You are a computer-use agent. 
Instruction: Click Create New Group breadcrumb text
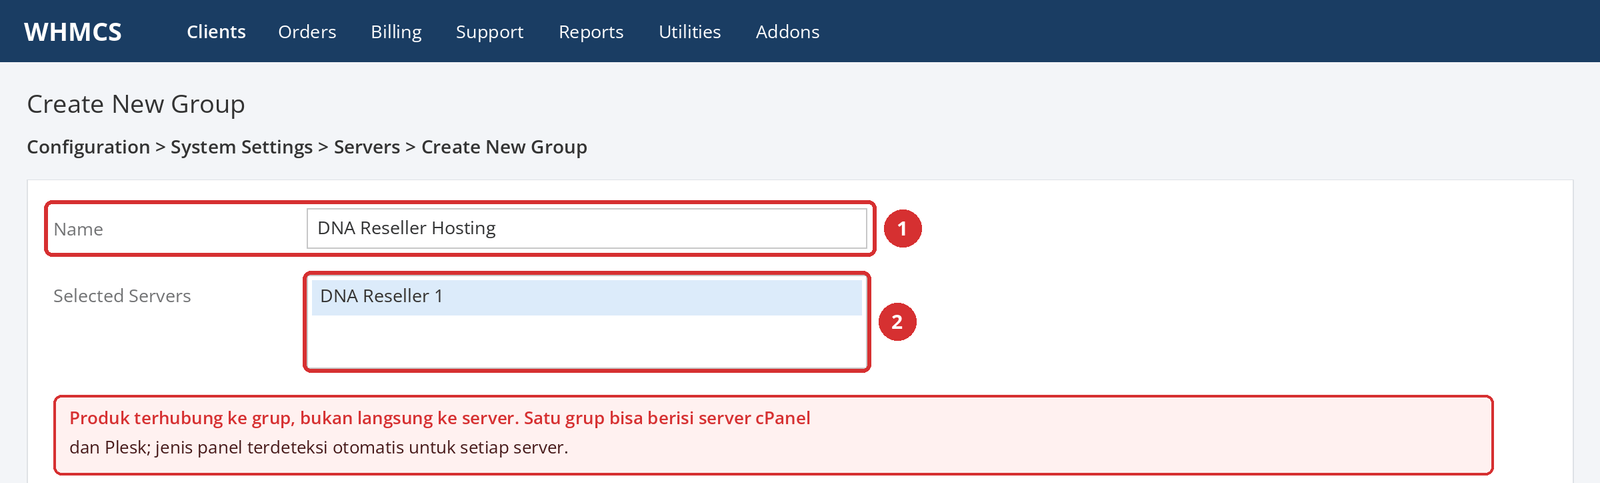click(x=504, y=147)
